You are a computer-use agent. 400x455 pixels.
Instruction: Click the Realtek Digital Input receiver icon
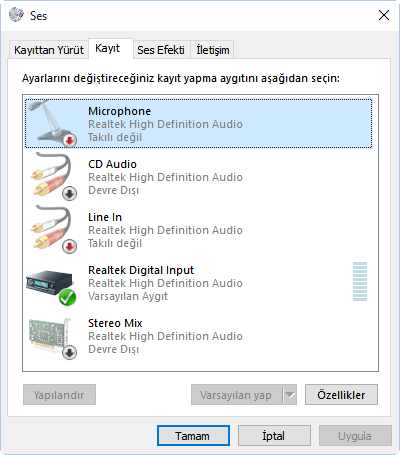tap(51, 287)
